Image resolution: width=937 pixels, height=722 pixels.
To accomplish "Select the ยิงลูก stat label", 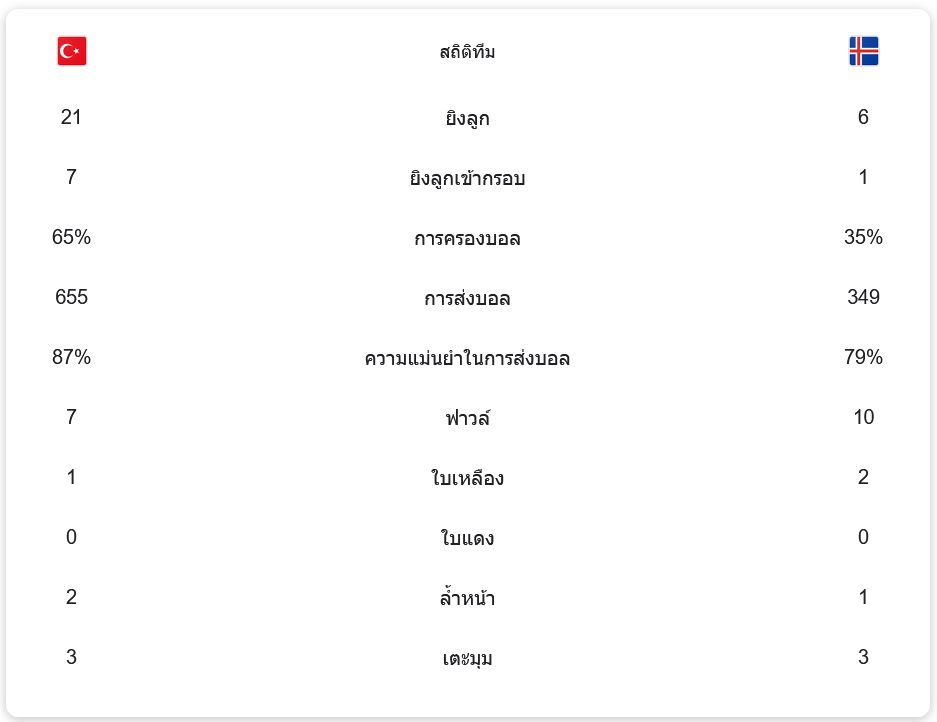I will pos(467,119).
